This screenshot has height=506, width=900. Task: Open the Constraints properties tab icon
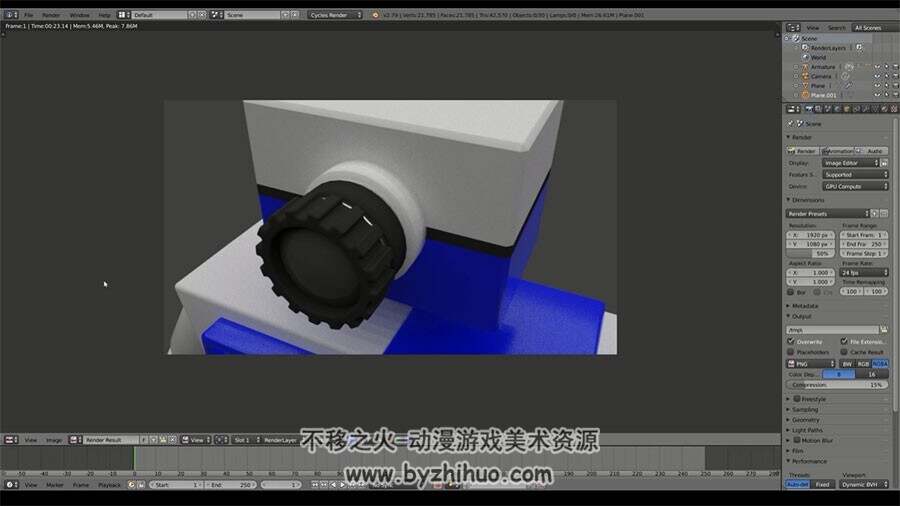[856, 109]
